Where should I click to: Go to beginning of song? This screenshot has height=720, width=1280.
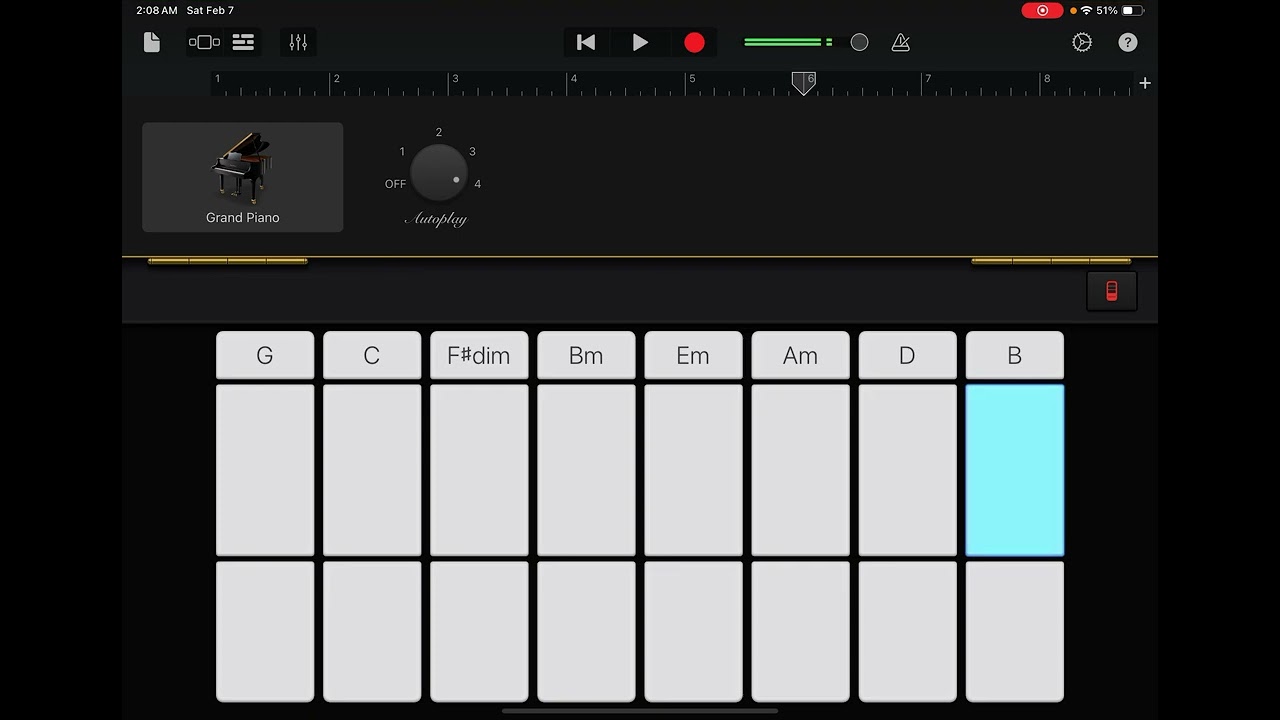pyautogui.click(x=586, y=42)
